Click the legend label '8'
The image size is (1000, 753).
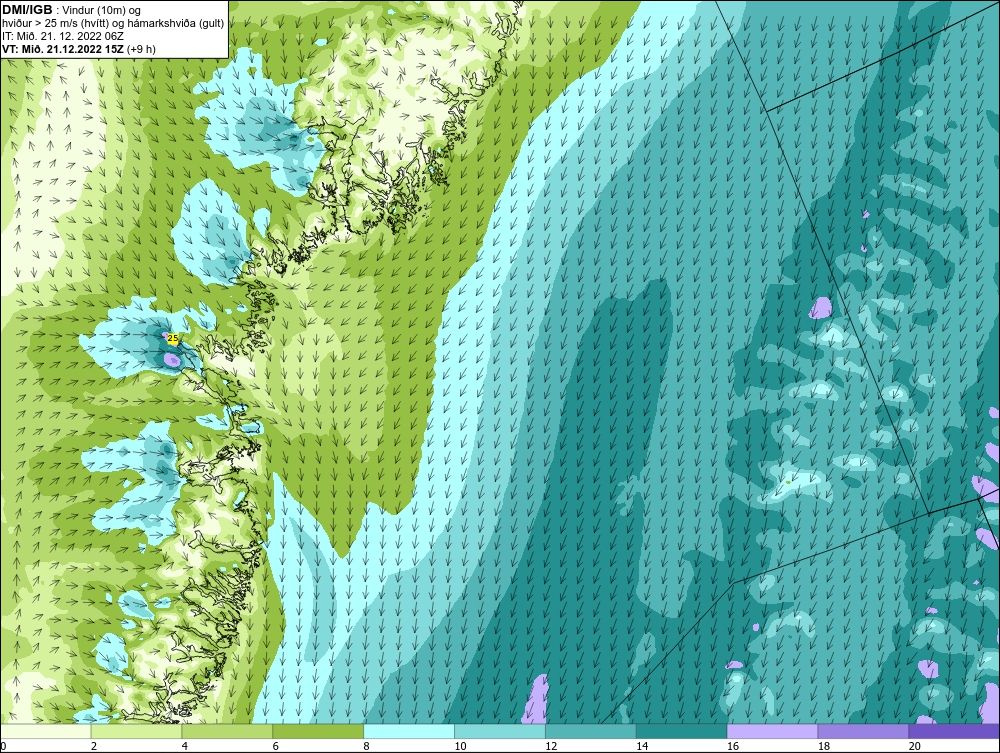(367, 746)
